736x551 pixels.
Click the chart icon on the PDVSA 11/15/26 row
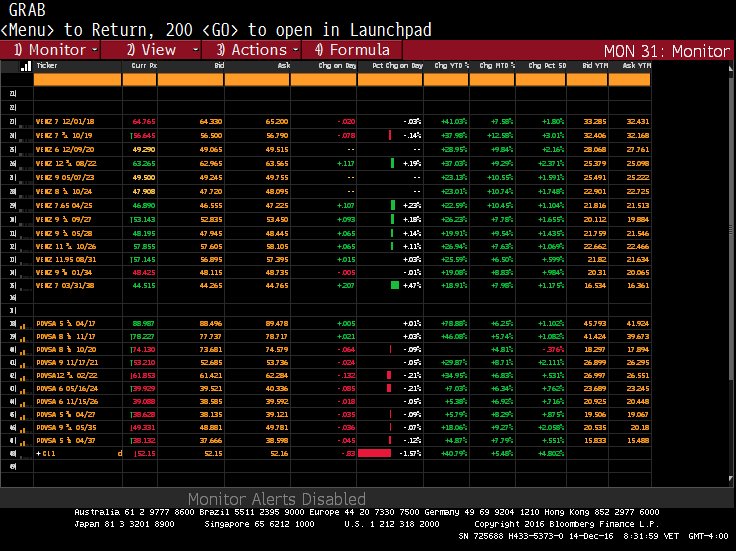tap(23, 402)
